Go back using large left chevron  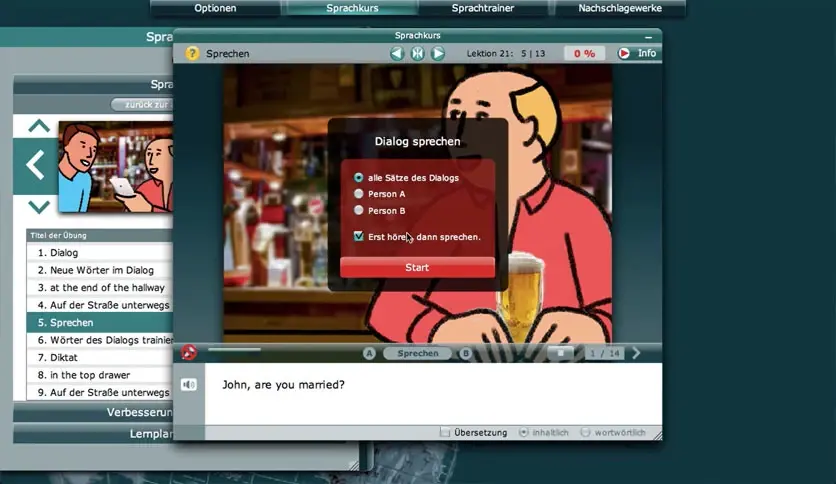[36, 165]
